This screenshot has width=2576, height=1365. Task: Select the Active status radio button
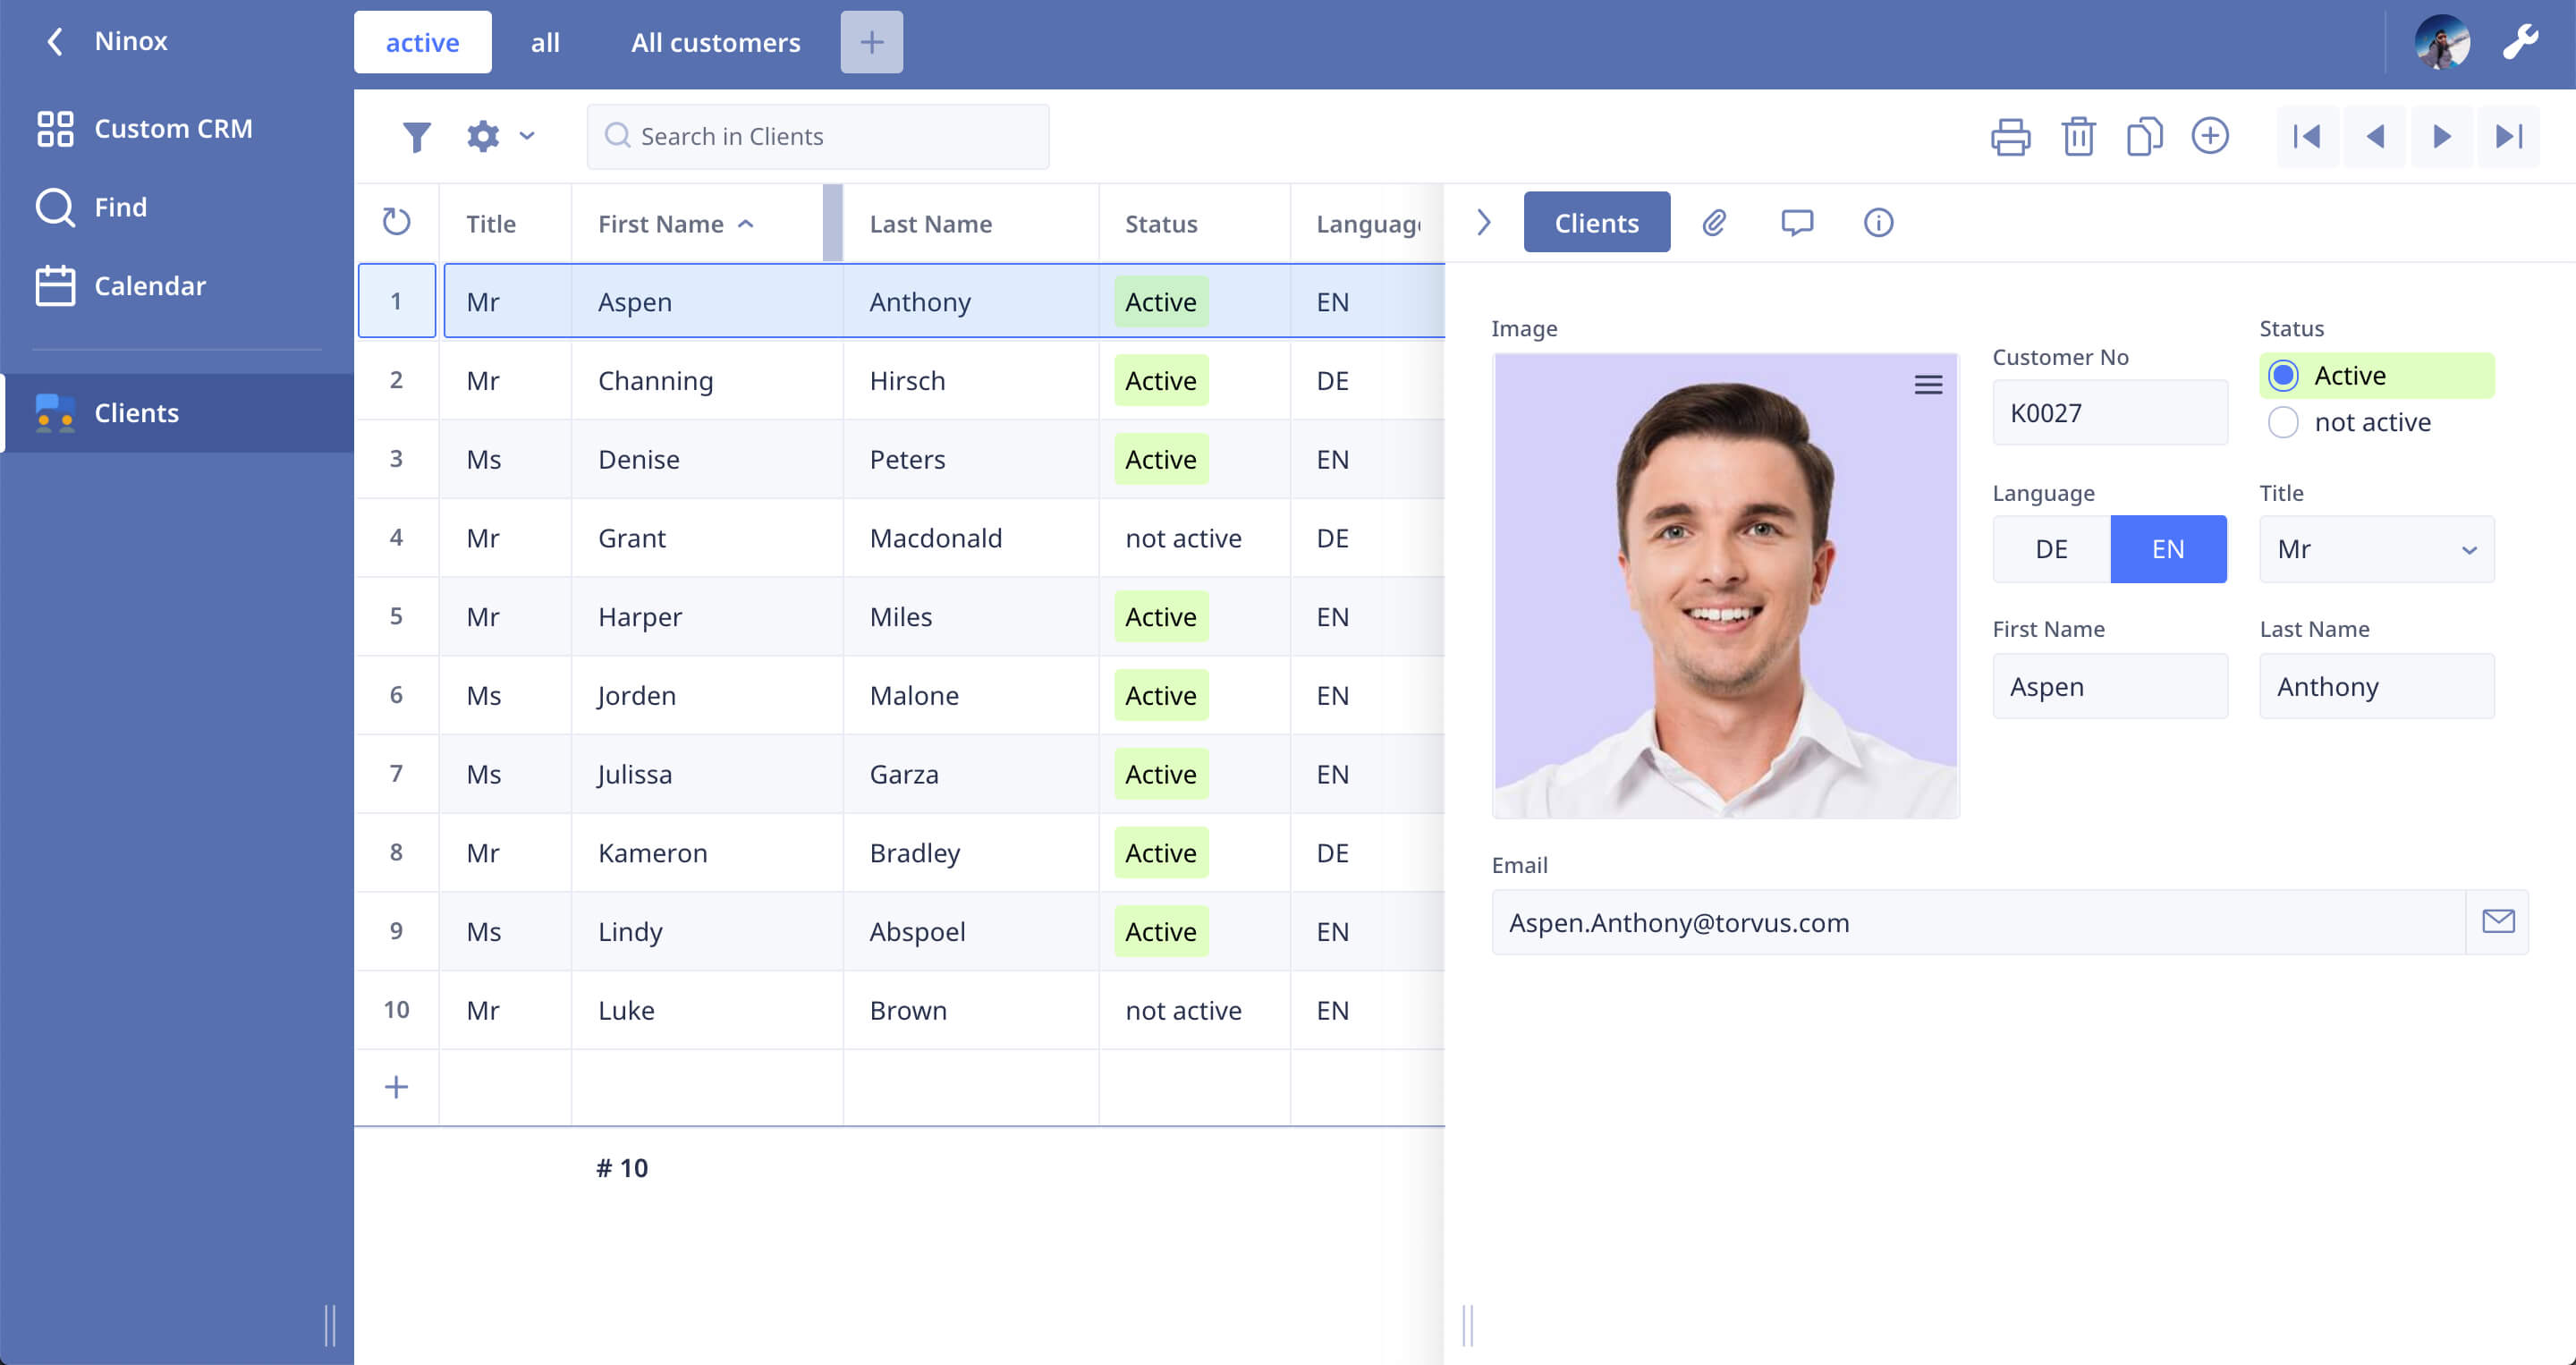(x=2282, y=375)
